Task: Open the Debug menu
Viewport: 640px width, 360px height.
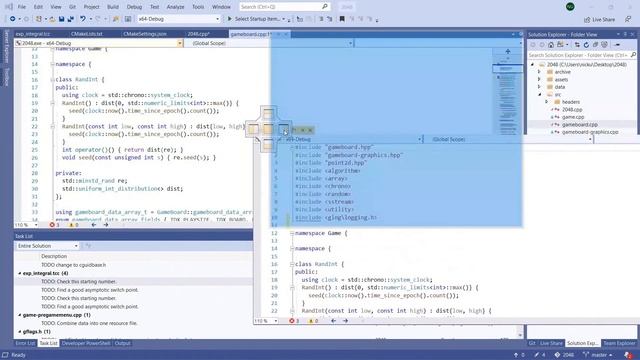Action: [x=134, y=7]
